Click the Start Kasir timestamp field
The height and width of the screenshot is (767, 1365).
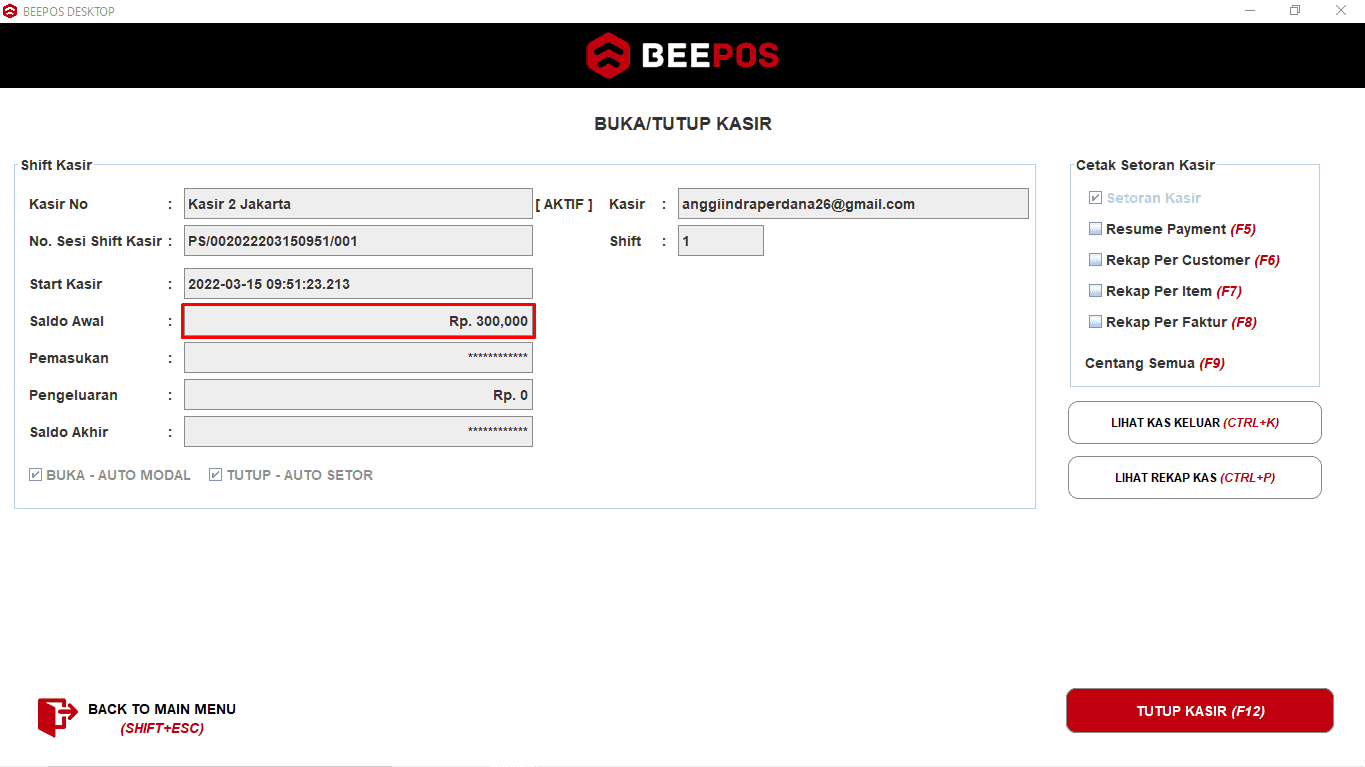(358, 284)
